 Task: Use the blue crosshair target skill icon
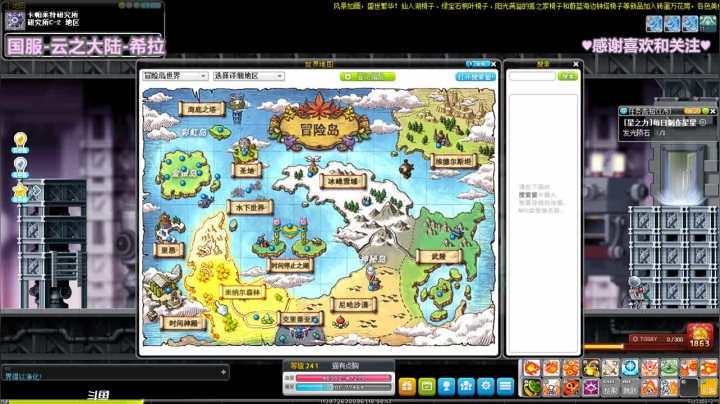point(630,368)
